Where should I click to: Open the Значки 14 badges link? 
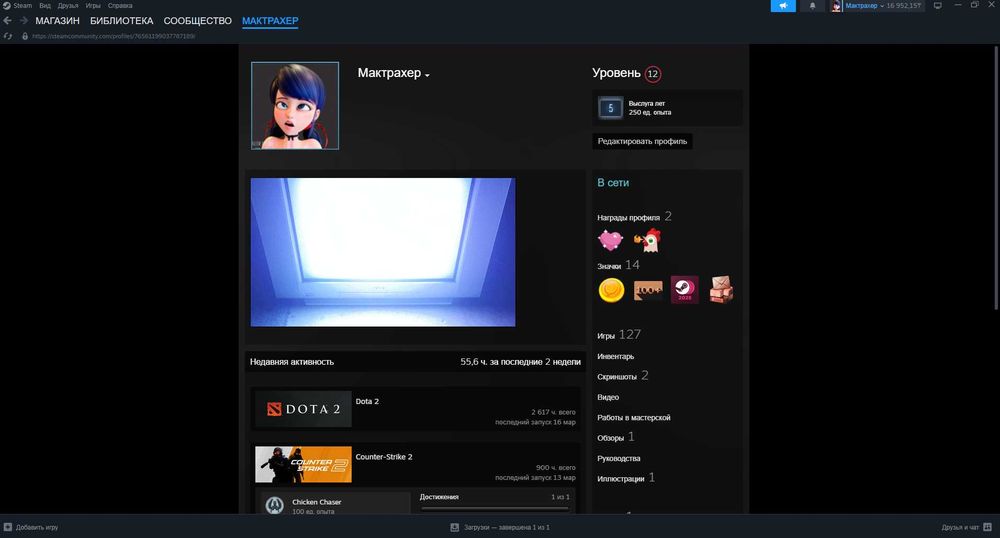click(618, 265)
